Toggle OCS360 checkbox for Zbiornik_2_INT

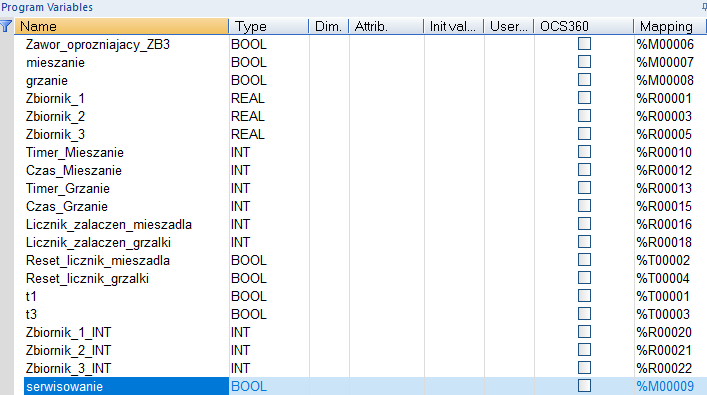584,350
